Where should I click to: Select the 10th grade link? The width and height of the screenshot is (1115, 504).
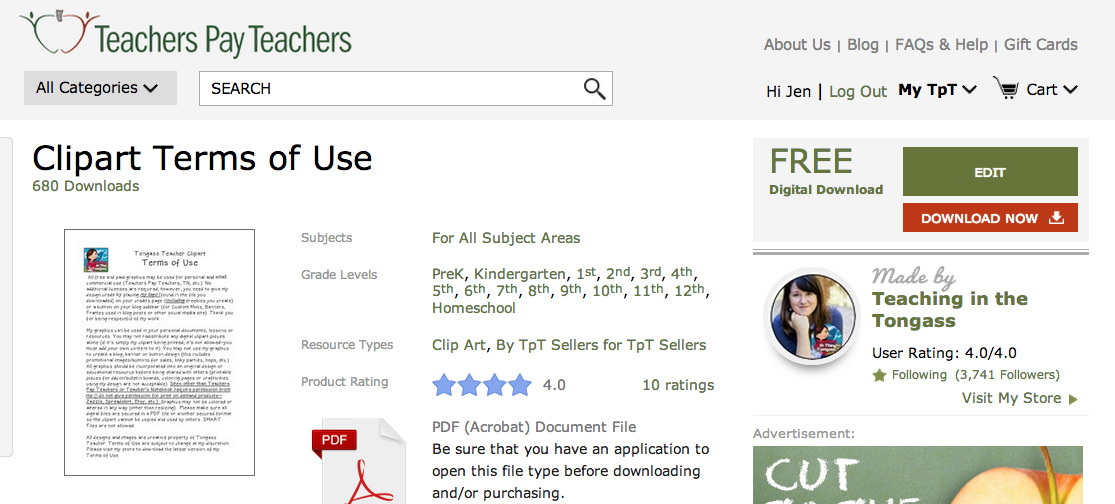[x=607, y=290]
